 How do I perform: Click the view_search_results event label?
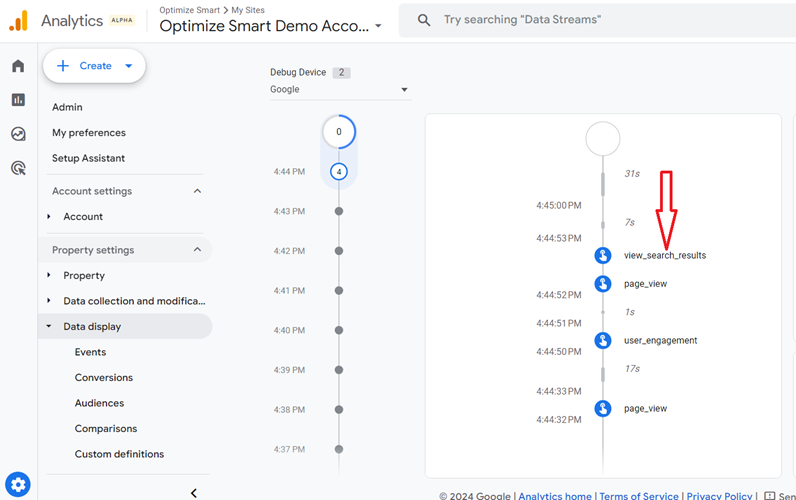pyautogui.click(x=665, y=255)
